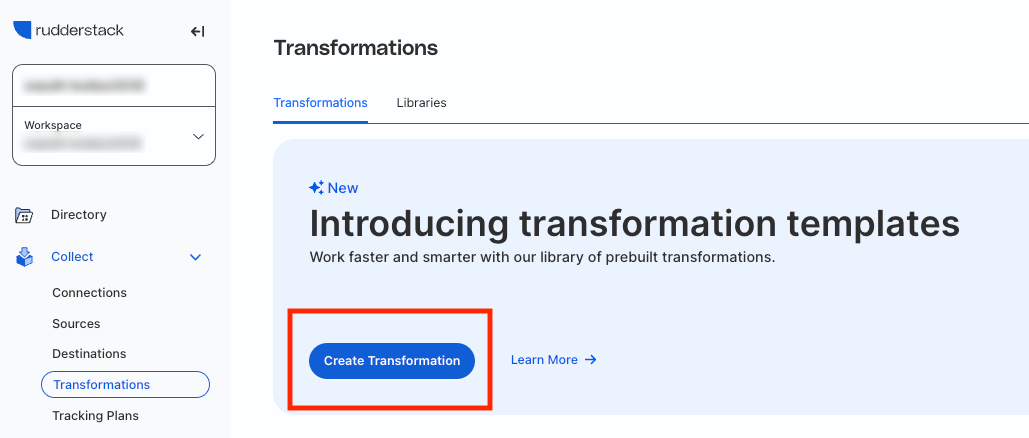1029x438 pixels.
Task: Click the RudderStack logo icon
Action: [22, 30]
